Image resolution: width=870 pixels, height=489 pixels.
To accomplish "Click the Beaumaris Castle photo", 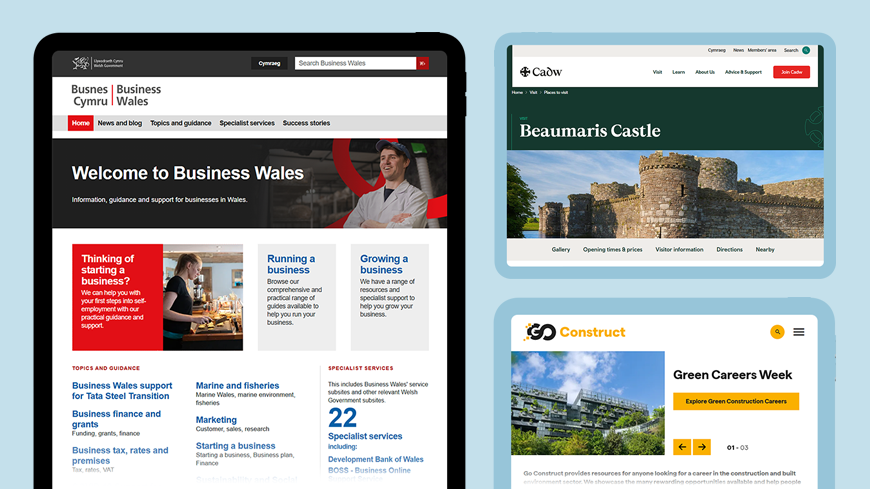I will 665,194.
